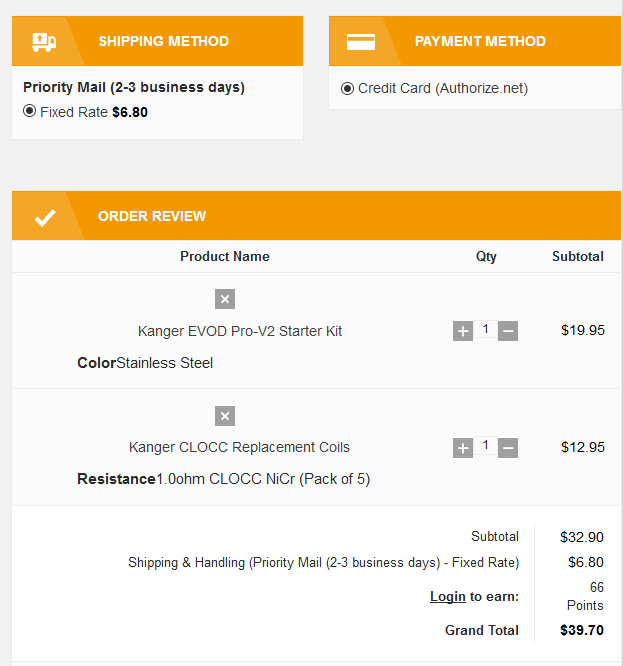624x666 pixels.
Task: Remove Kanger EVOD Pro-V2 Starter Kit item
Action: click(x=225, y=299)
